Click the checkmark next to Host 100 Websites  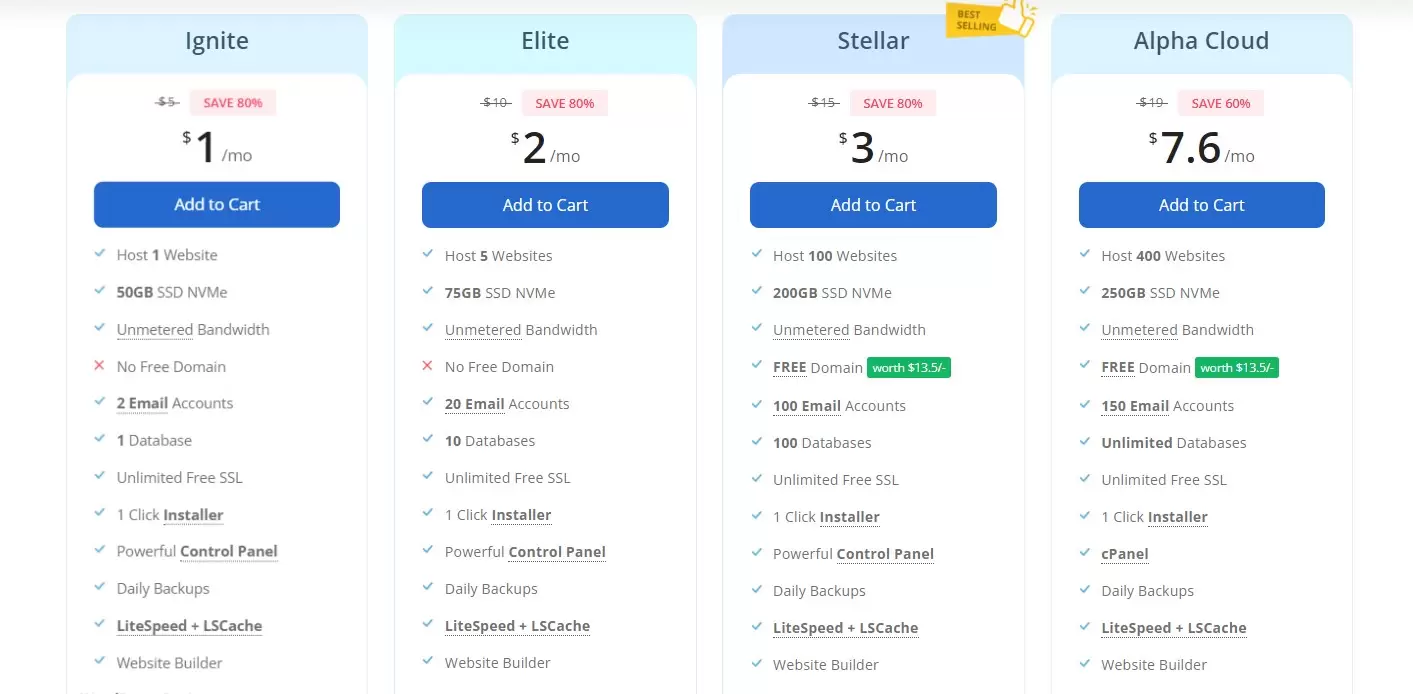click(x=756, y=255)
